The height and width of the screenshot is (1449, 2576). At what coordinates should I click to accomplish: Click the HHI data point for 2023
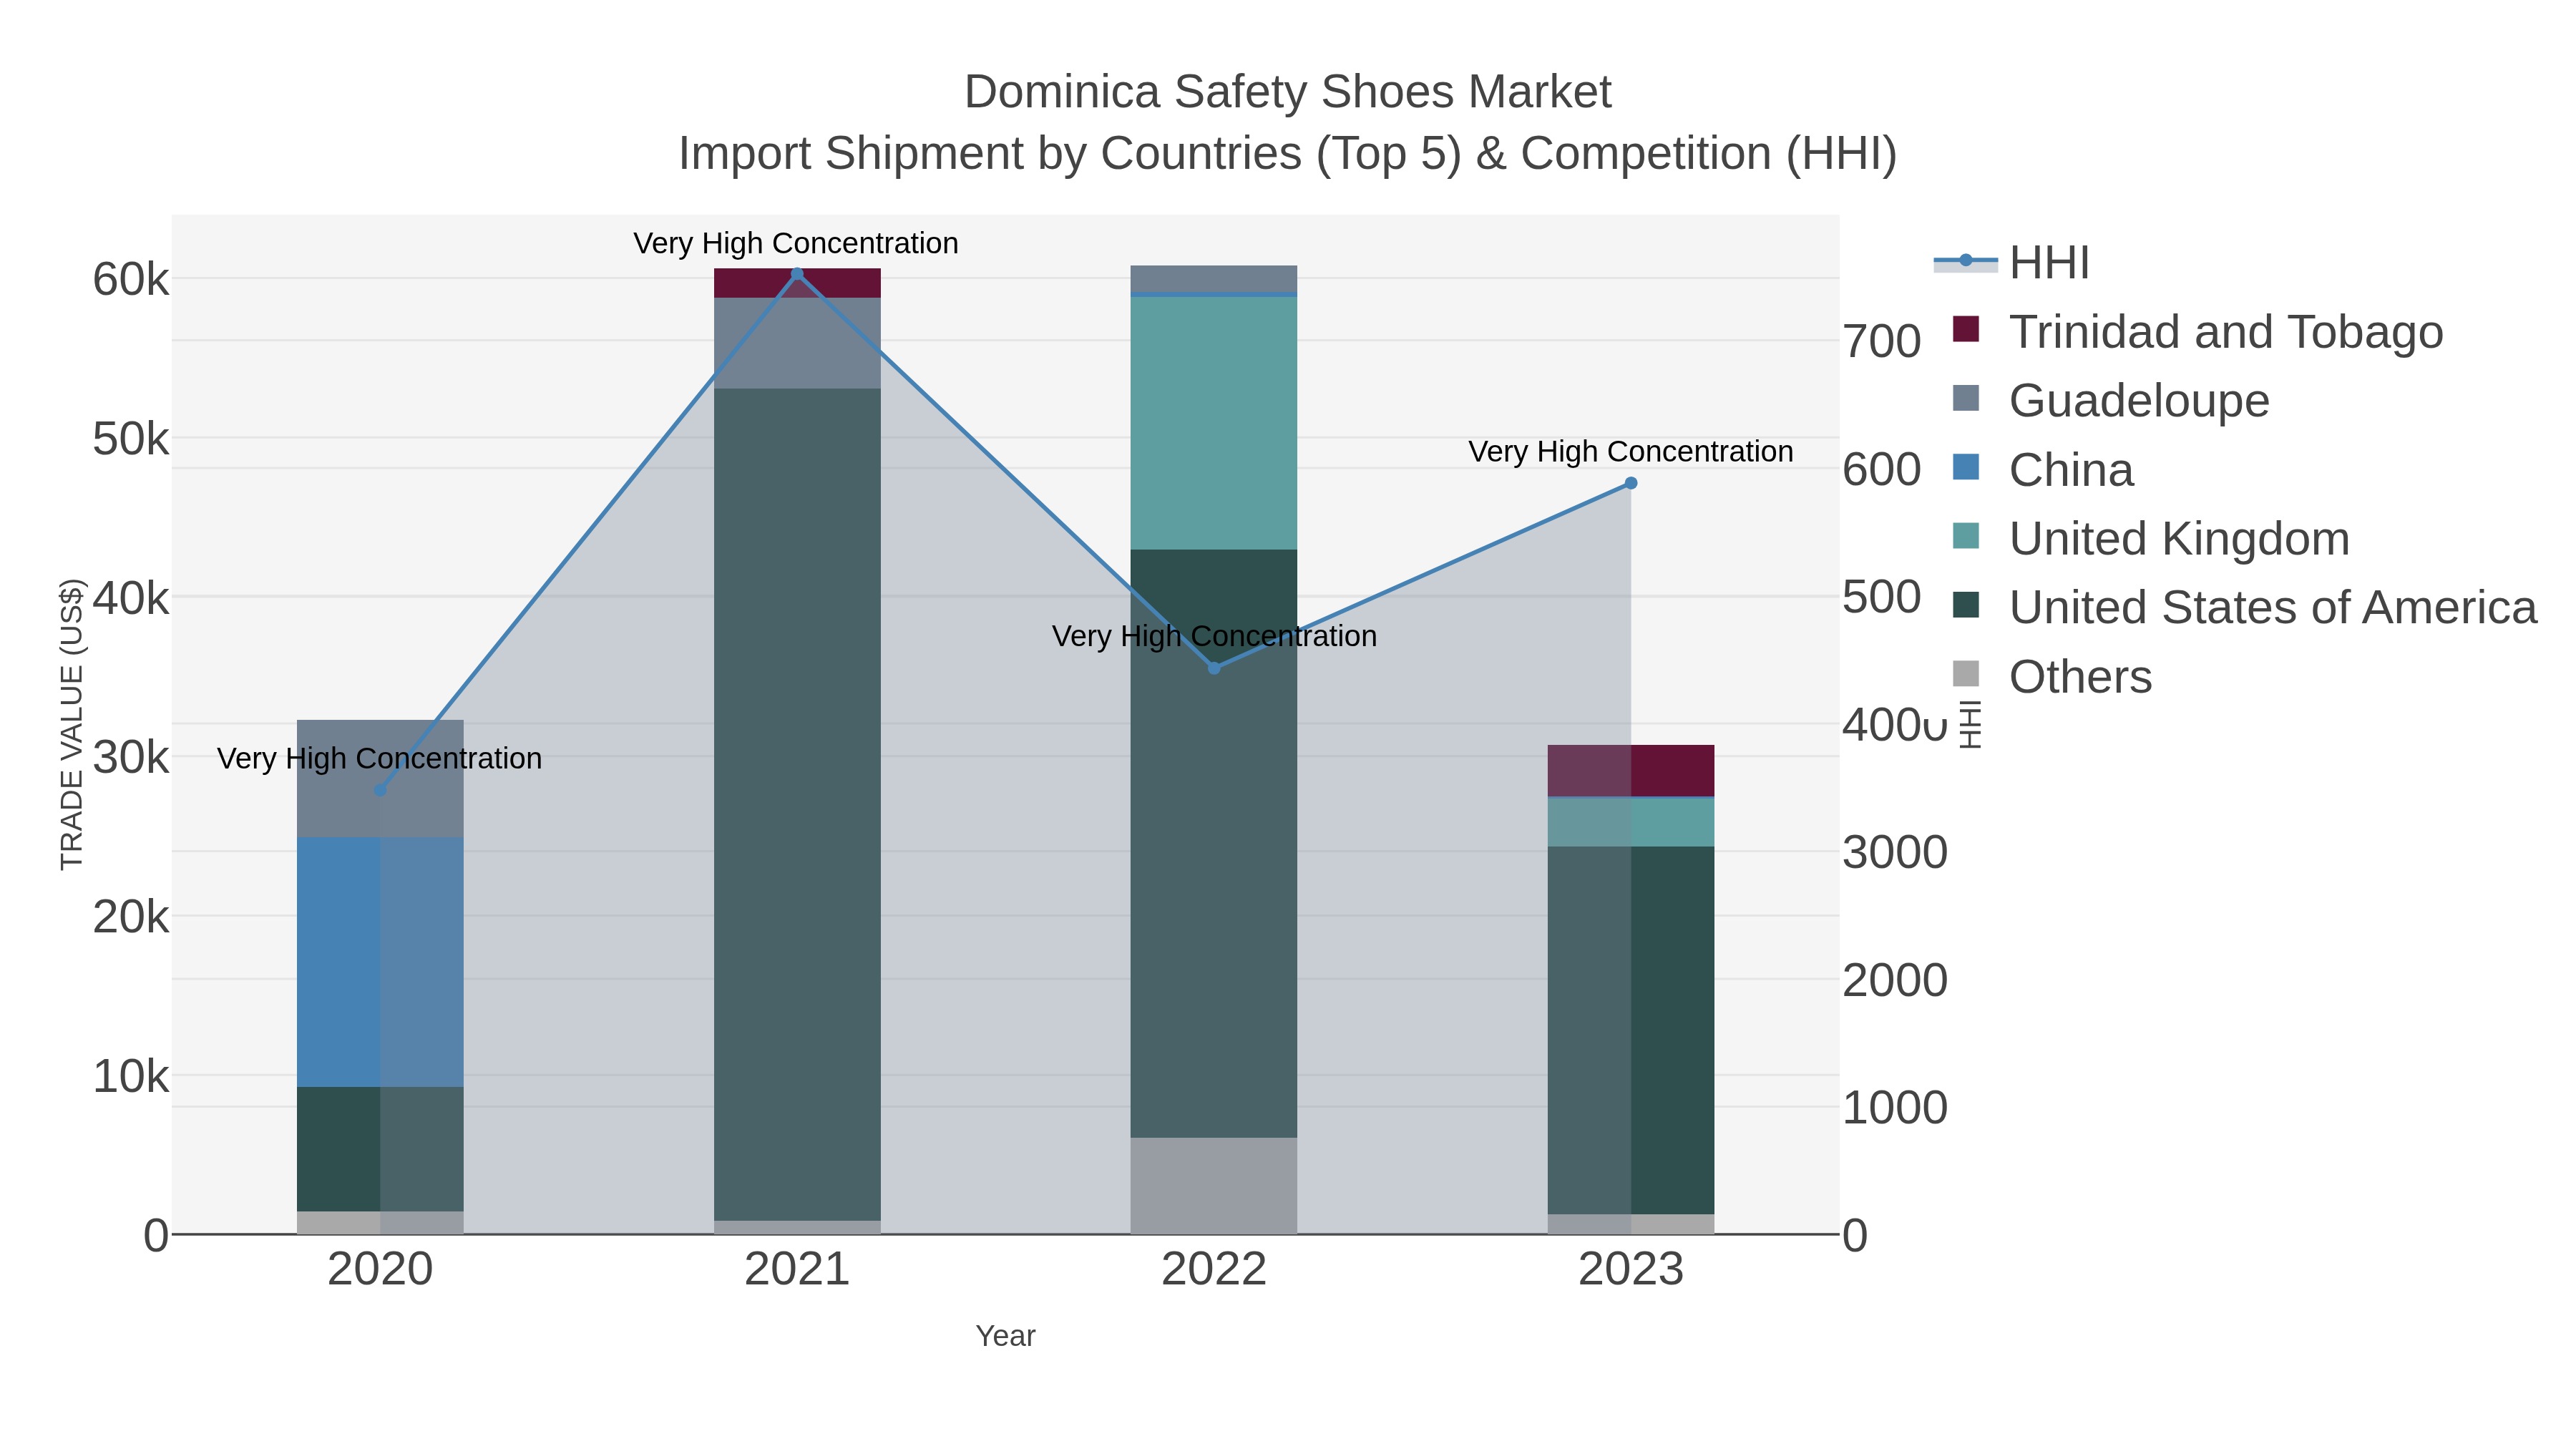click(x=1631, y=483)
